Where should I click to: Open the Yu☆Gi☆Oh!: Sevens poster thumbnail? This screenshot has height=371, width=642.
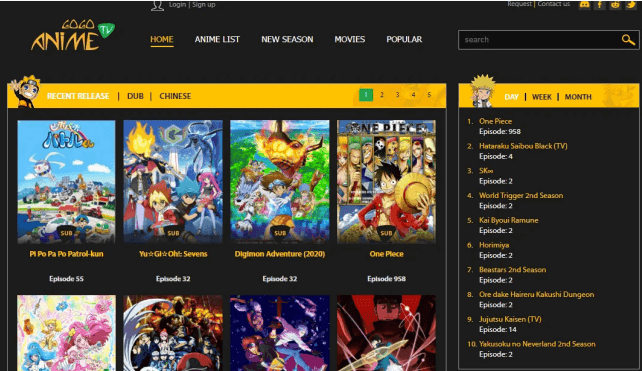point(173,182)
